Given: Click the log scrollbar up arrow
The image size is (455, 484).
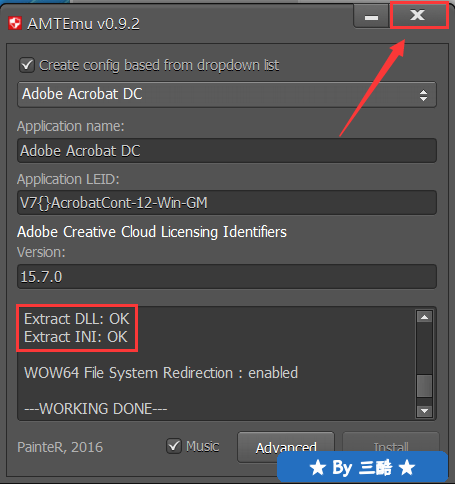Looking at the screenshot, I should coord(424,317).
